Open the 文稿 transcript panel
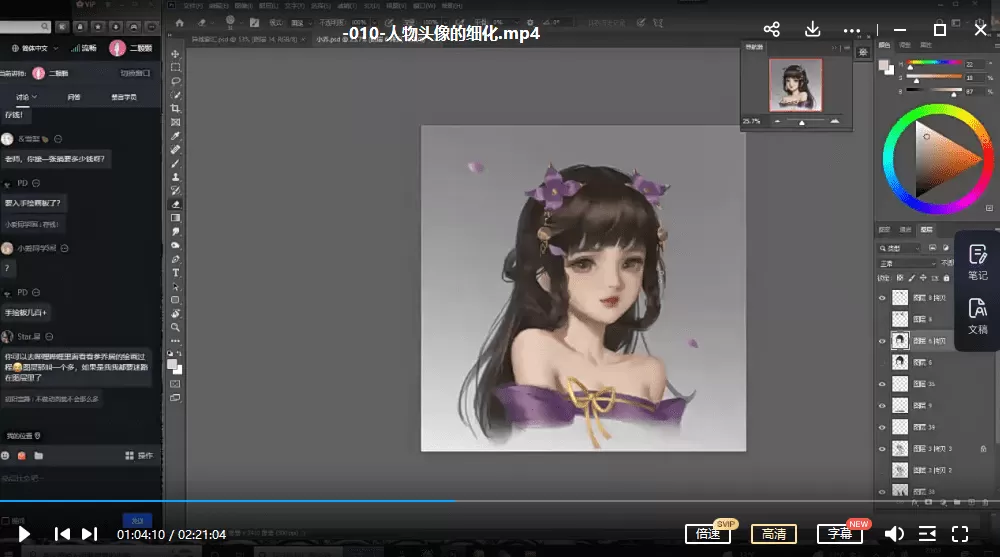This screenshot has width=1000, height=557. click(x=977, y=317)
